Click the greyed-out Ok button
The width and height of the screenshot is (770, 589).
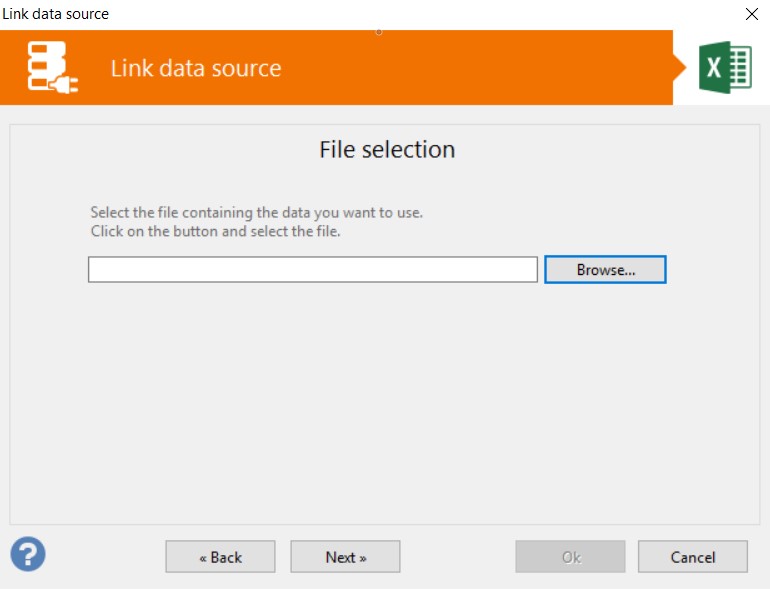(570, 557)
